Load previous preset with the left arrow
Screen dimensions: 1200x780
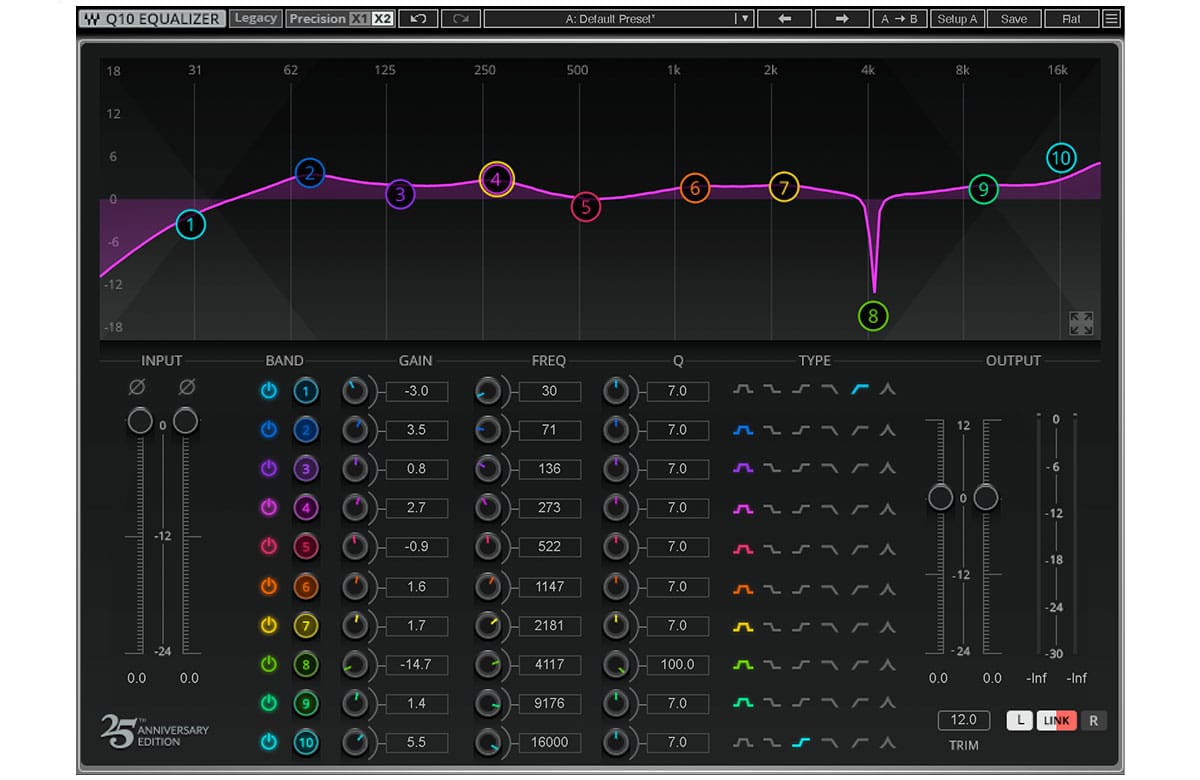(785, 18)
